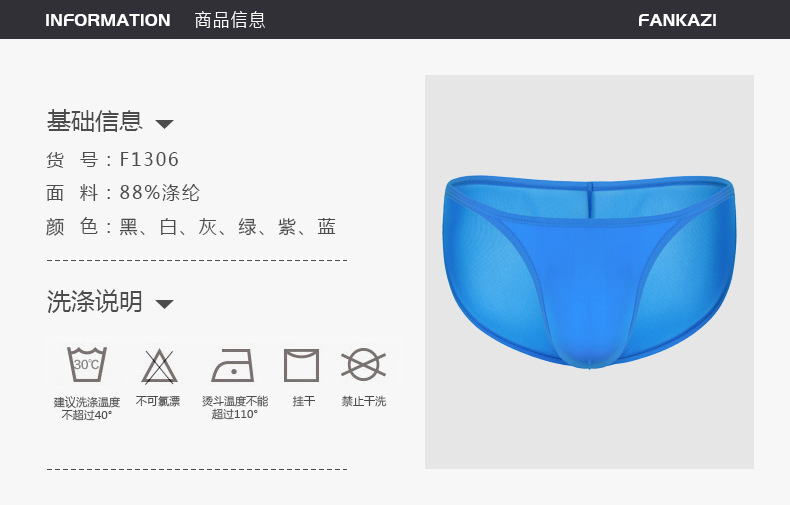Click the 30°C wash tub icon

(87, 364)
